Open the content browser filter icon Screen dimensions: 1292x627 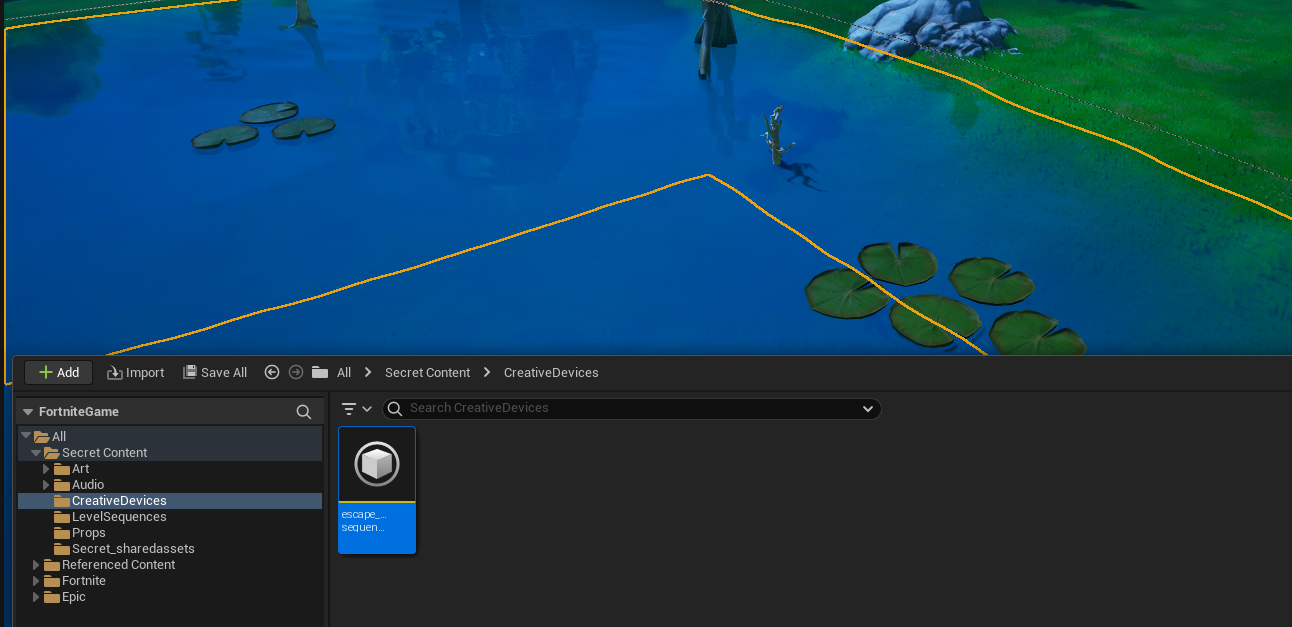coord(349,408)
